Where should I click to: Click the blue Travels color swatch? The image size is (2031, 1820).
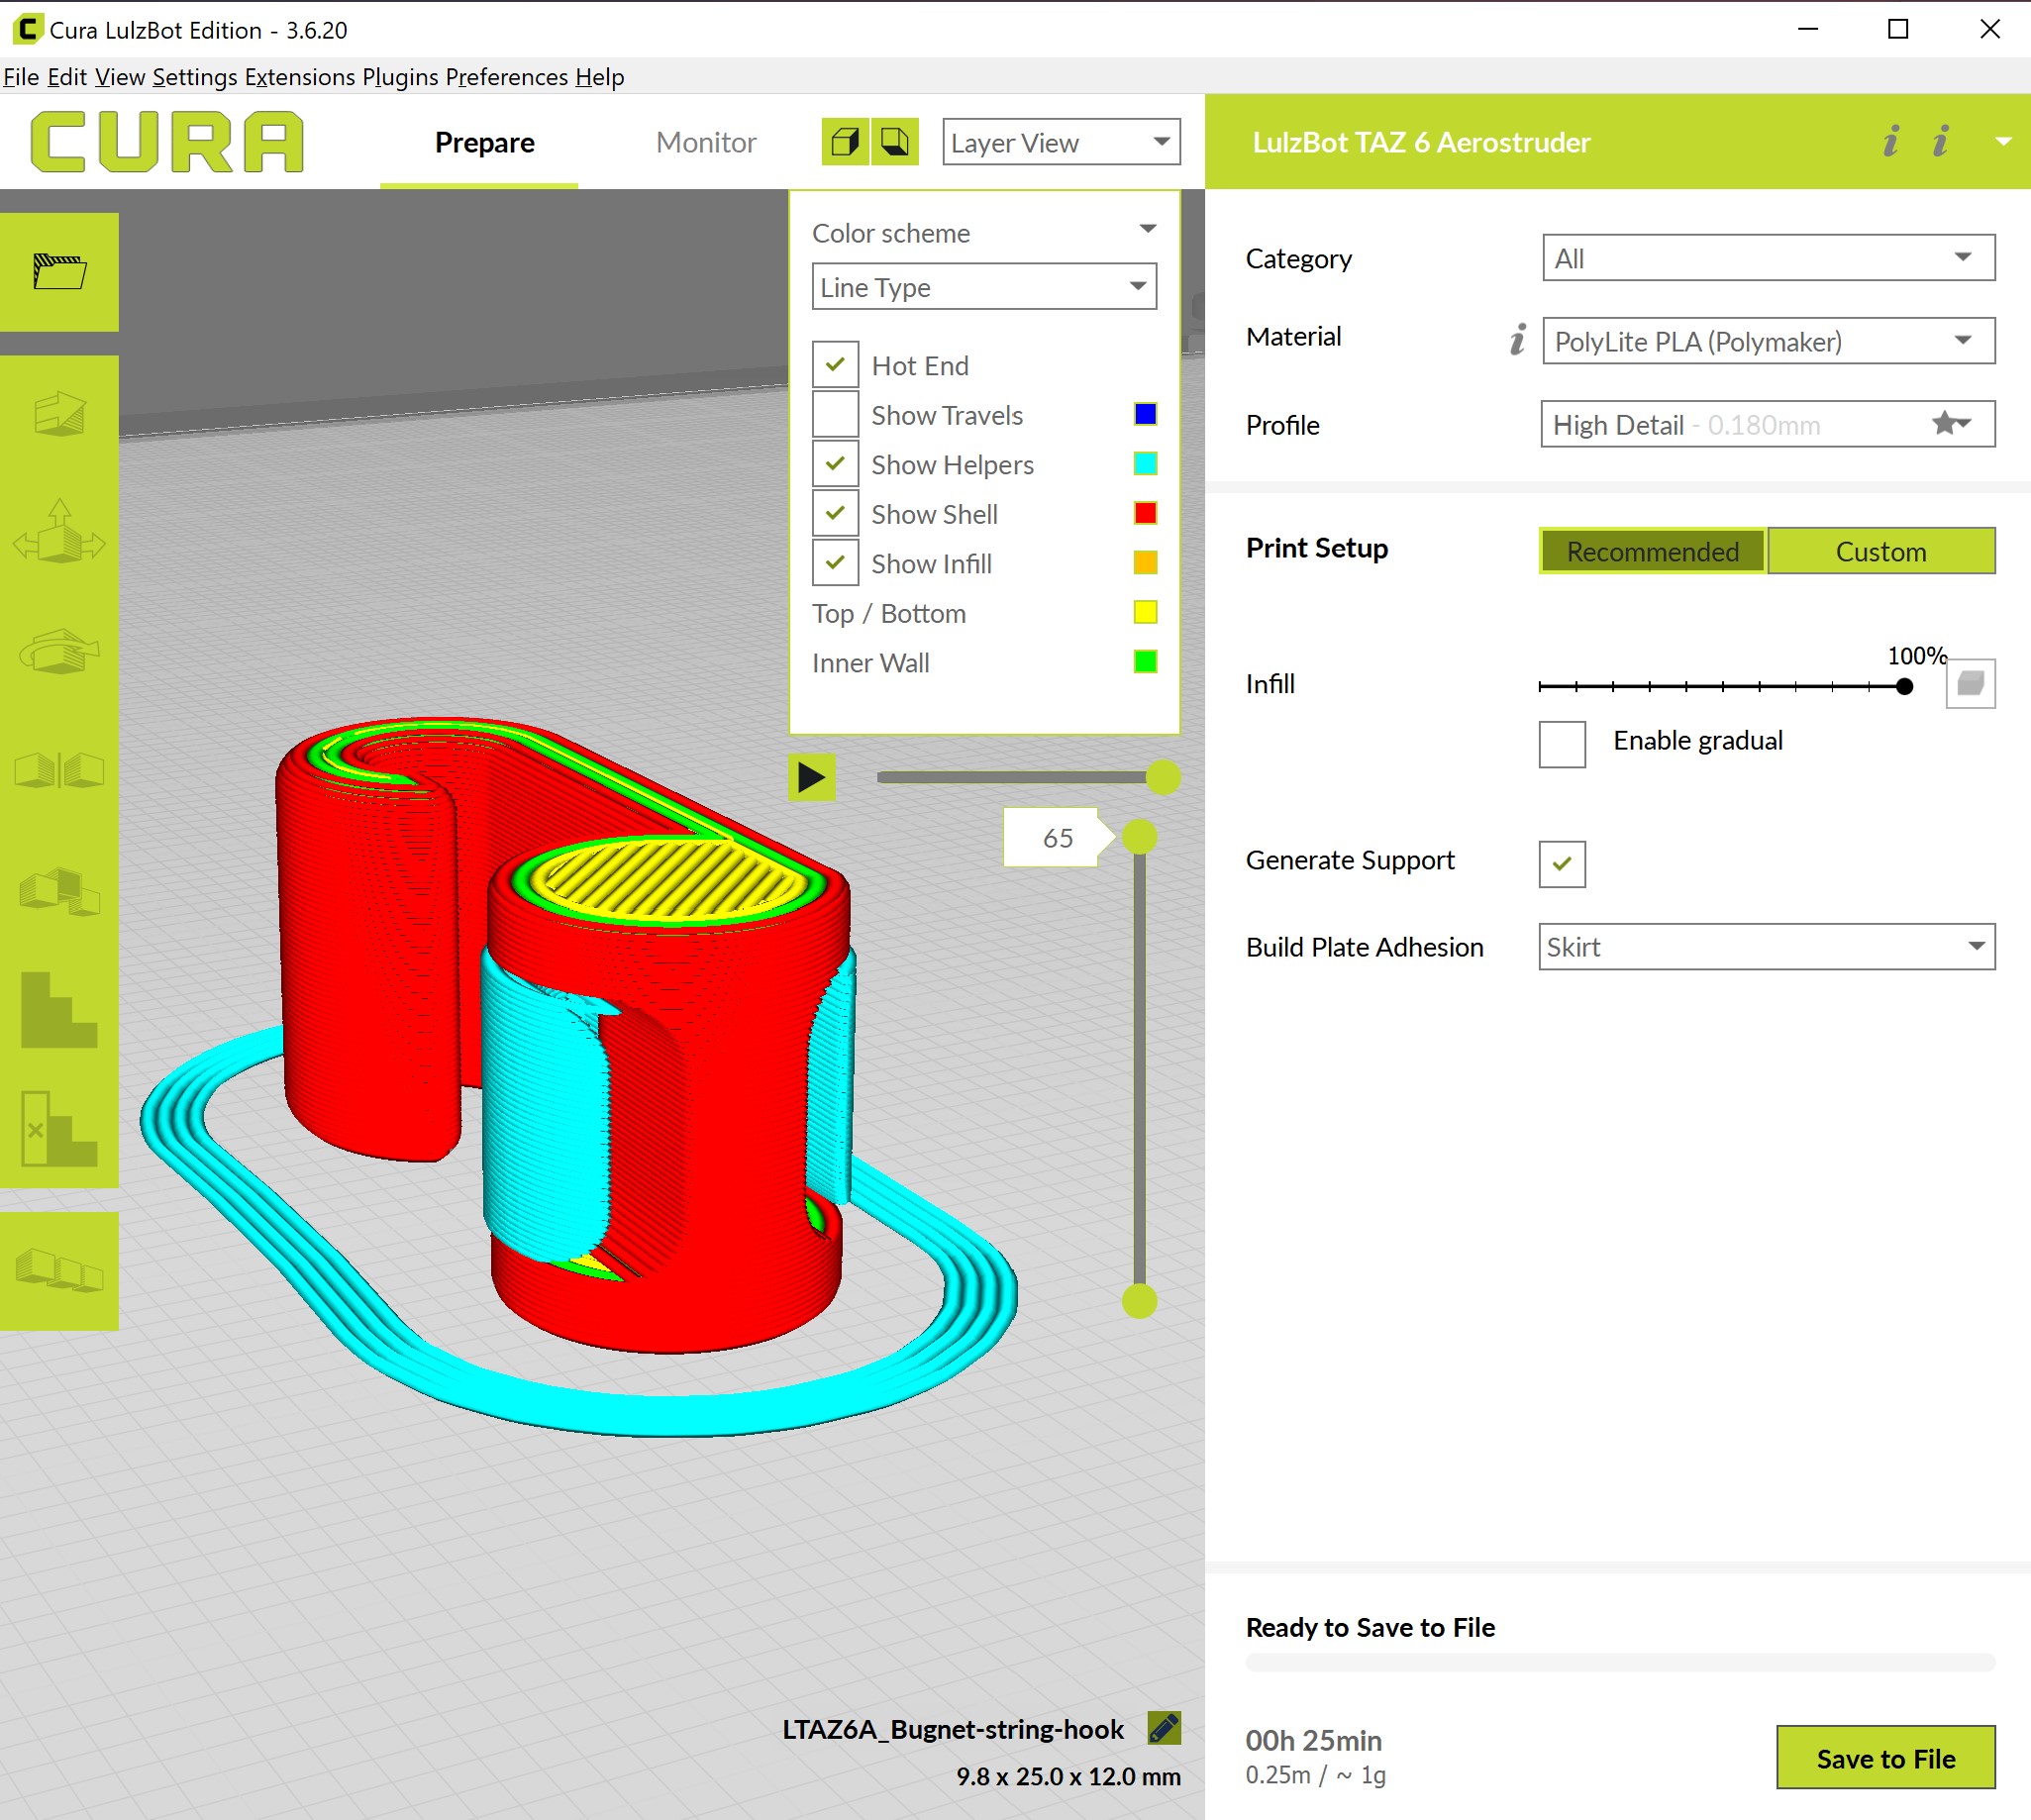pos(1145,414)
